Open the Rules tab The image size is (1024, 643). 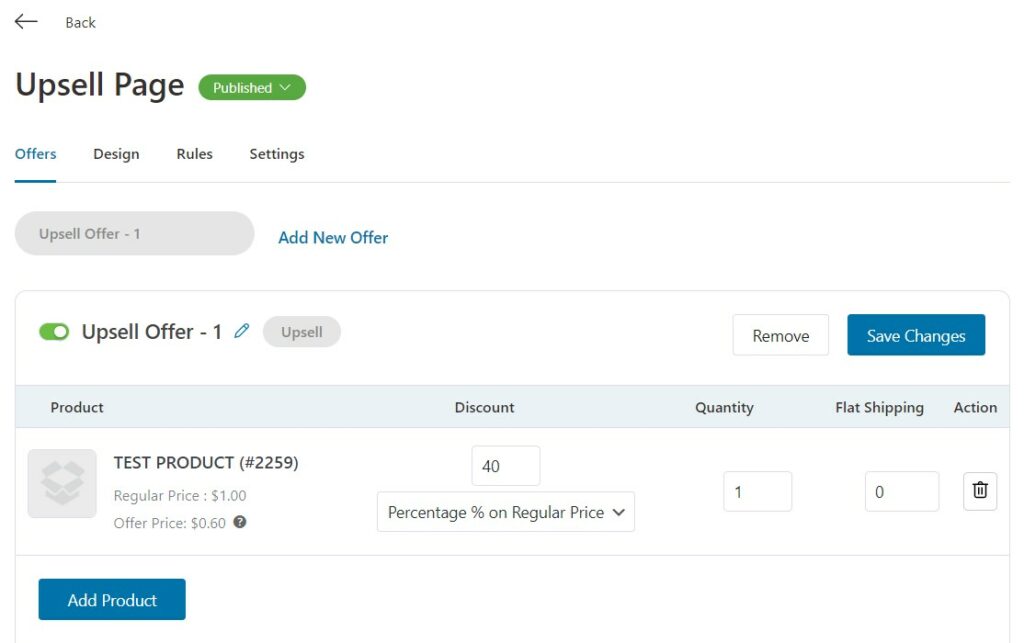click(x=195, y=154)
